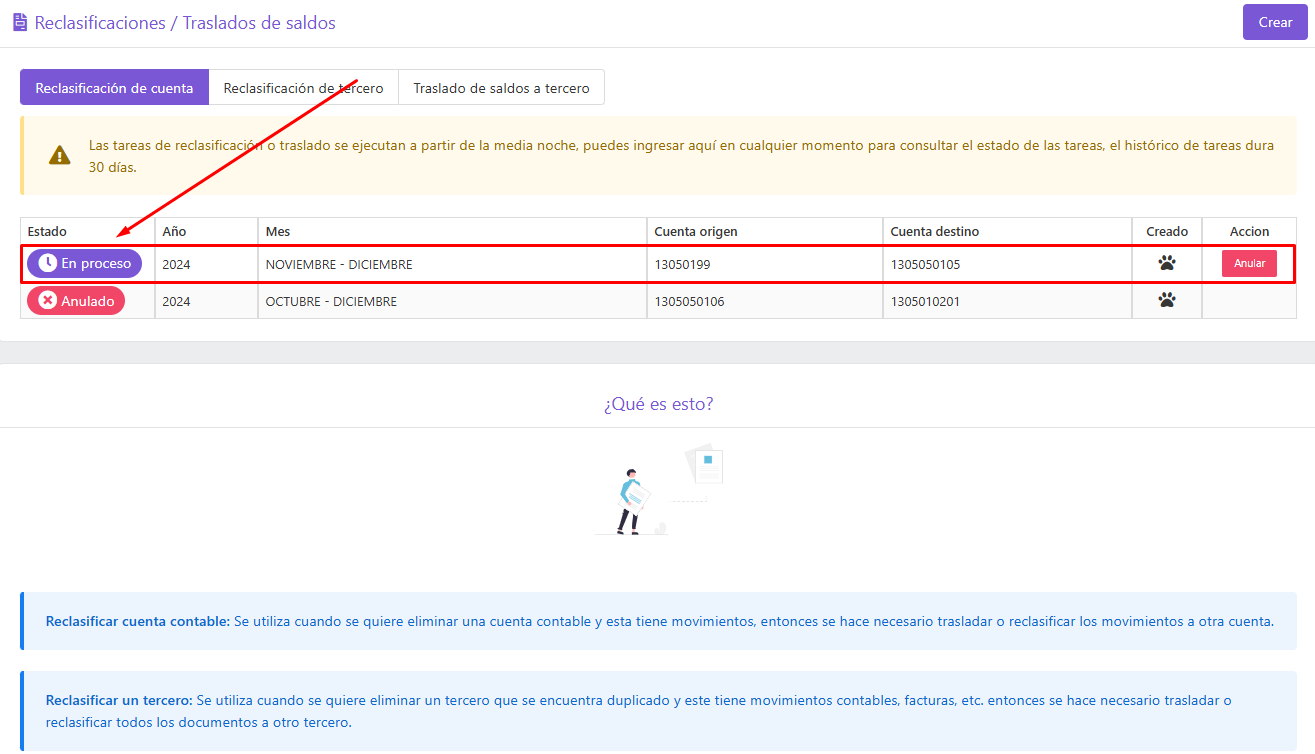Viewport: 1315px width, 754px height.
Task: Click the En proceso status badge
Action: [x=85, y=263]
